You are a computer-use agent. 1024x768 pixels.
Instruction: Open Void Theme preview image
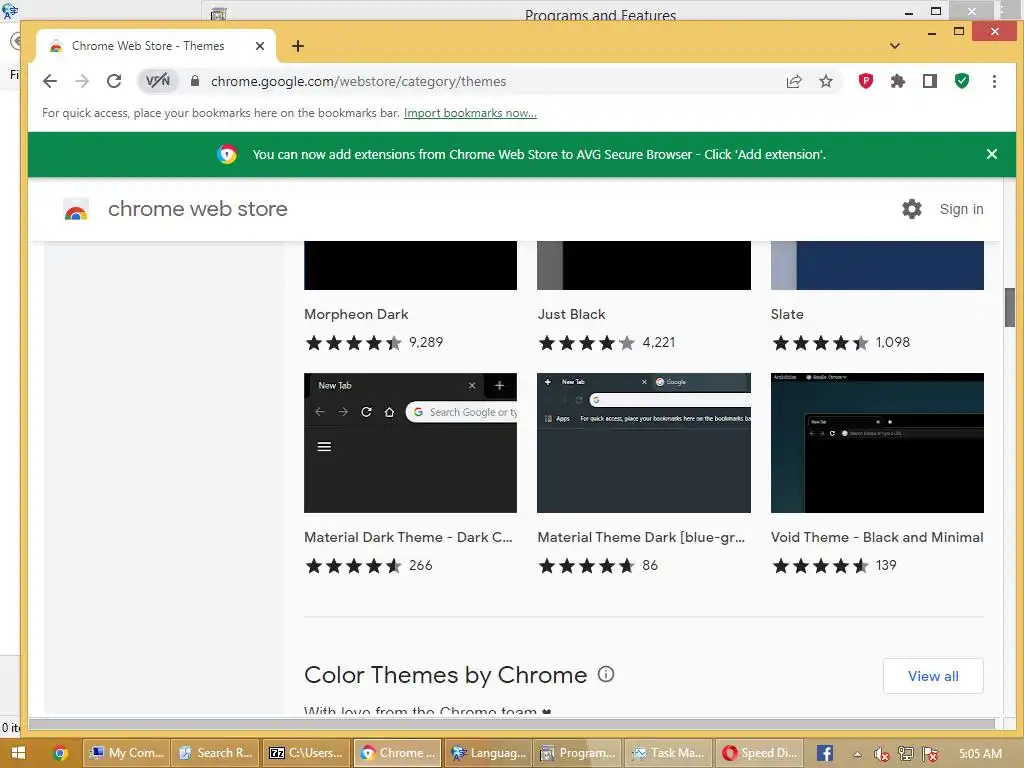(877, 443)
